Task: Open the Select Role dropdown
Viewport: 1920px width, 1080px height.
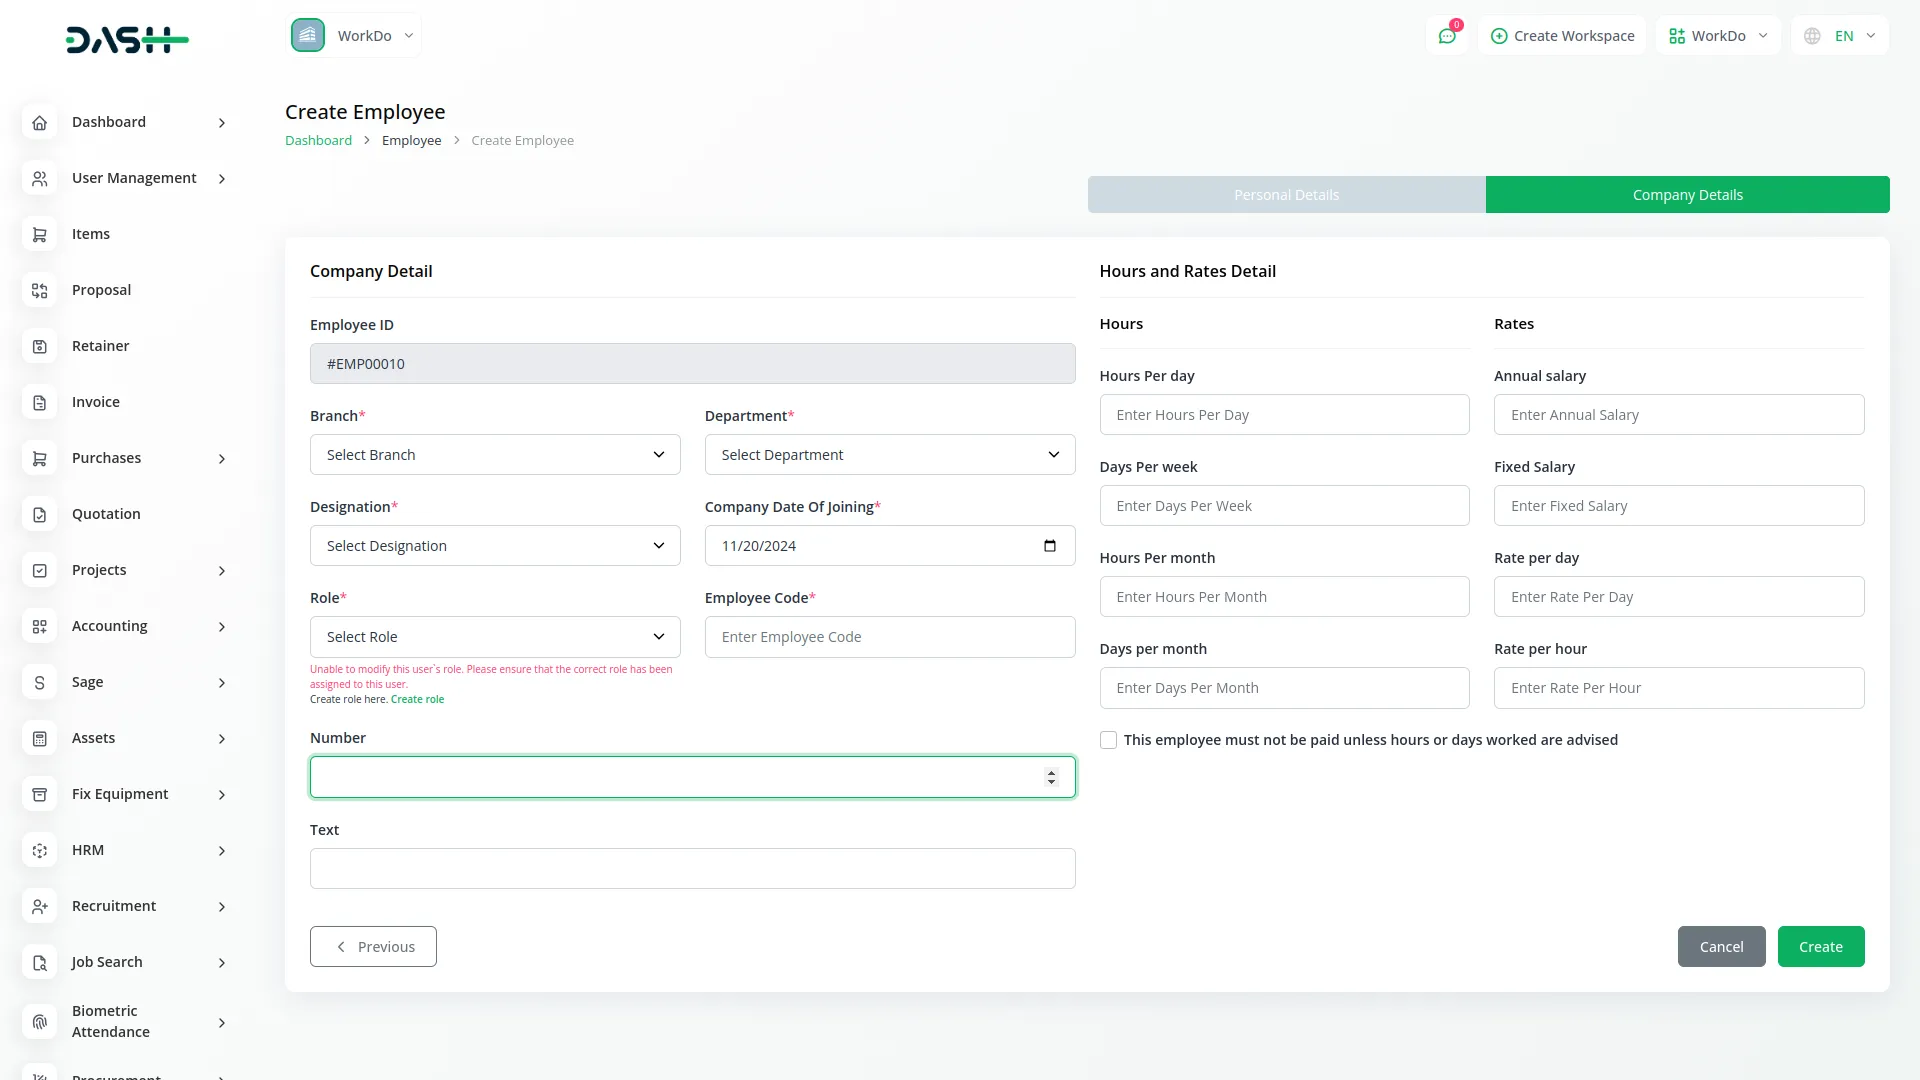Action: (x=495, y=637)
